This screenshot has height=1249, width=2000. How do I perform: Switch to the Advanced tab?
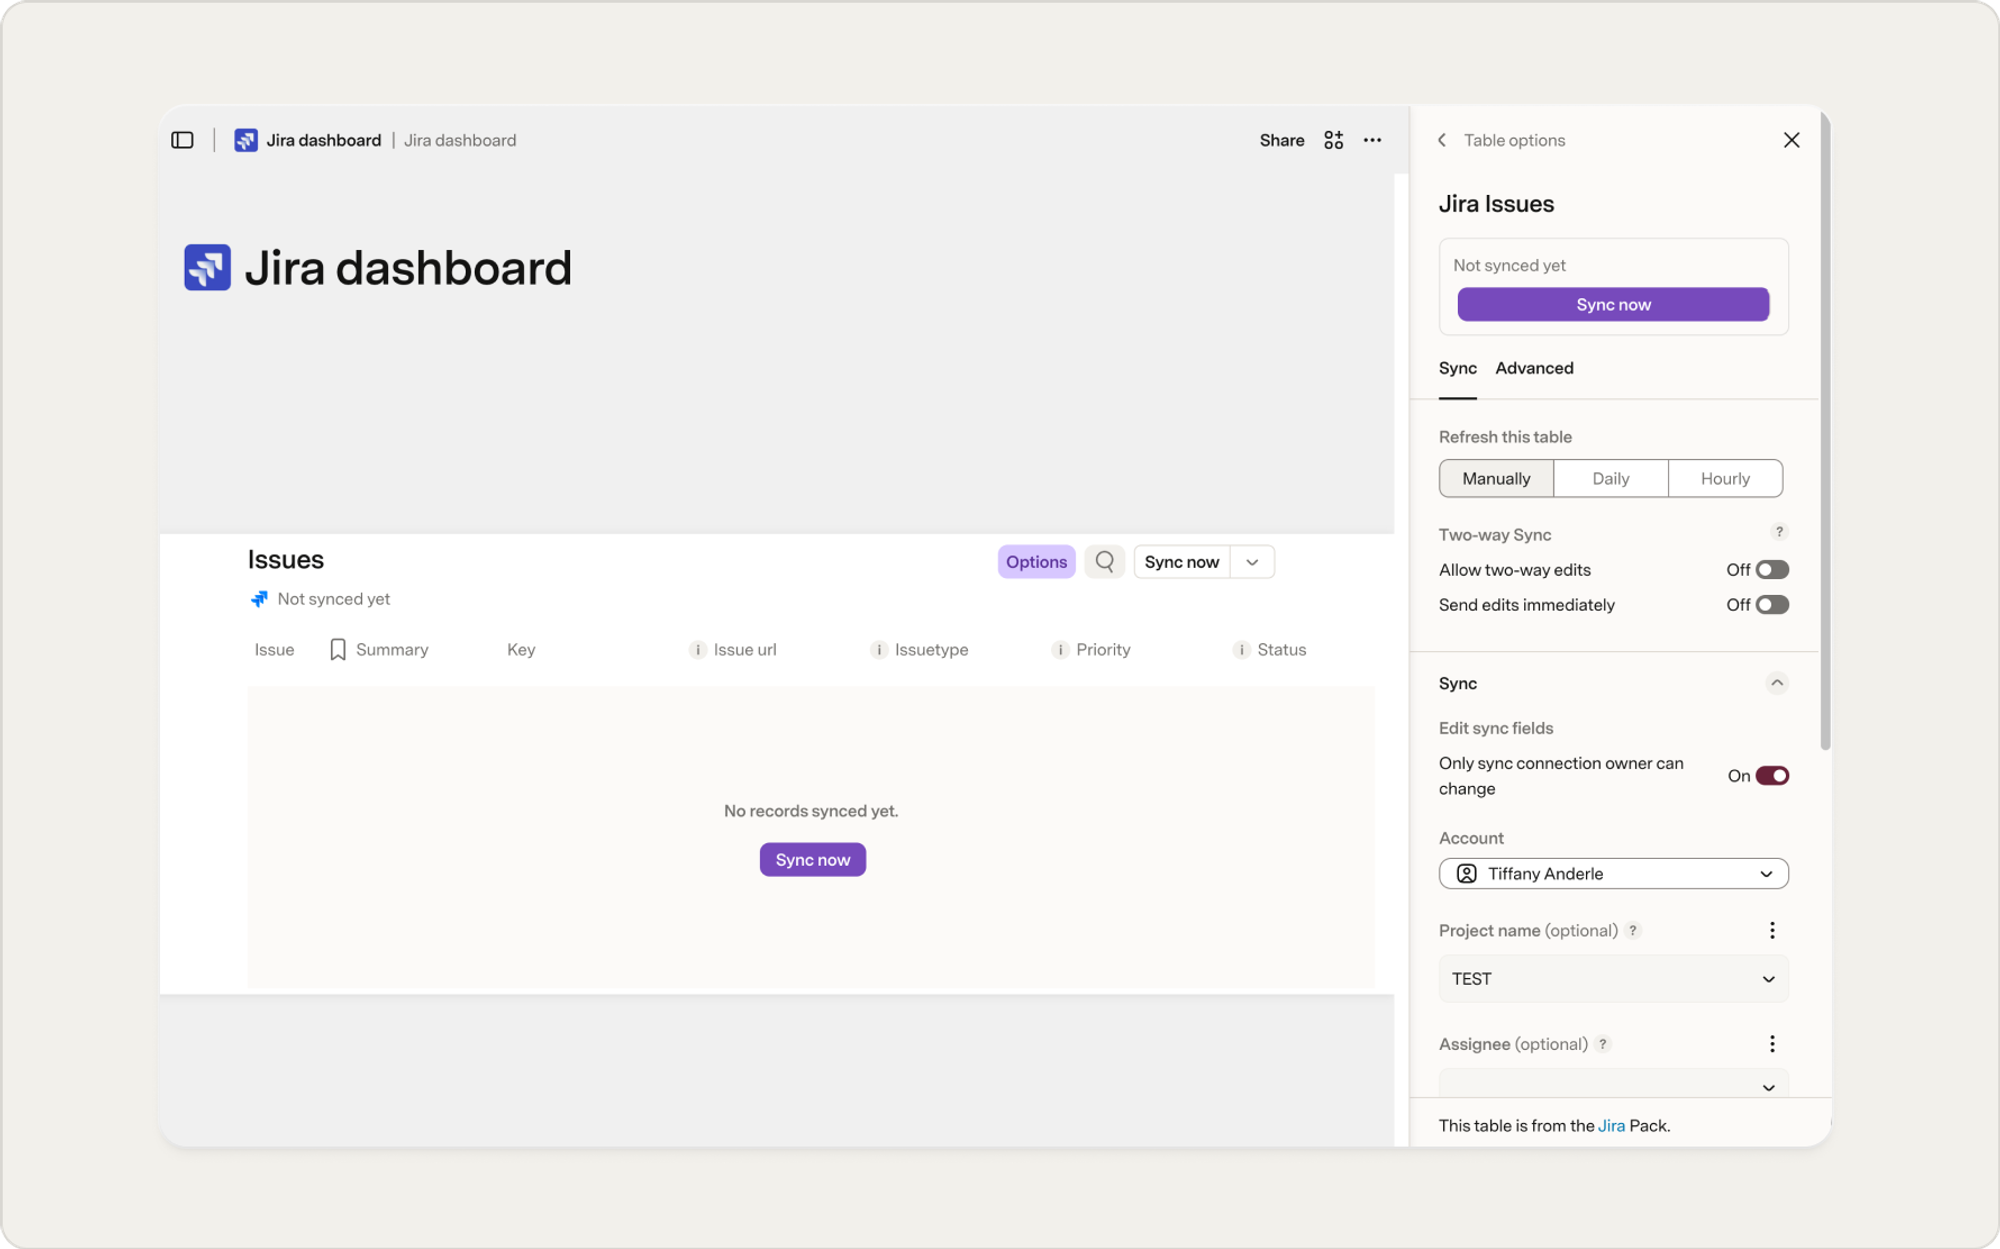(1535, 369)
